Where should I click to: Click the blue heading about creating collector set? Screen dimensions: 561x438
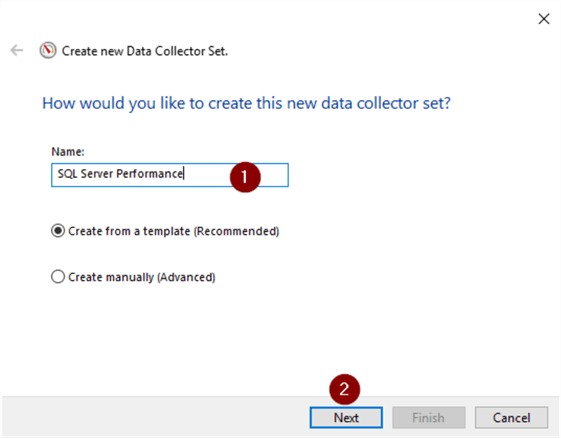coord(246,103)
